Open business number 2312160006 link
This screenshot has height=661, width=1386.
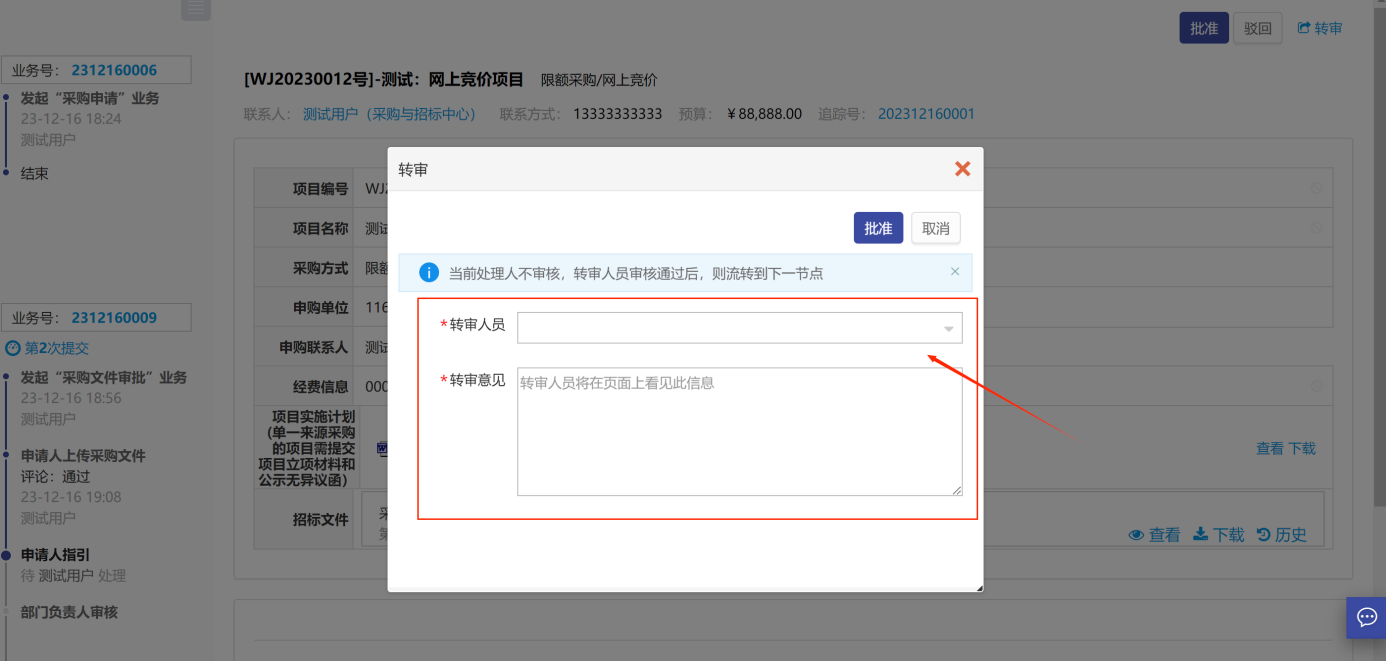point(114,70)
